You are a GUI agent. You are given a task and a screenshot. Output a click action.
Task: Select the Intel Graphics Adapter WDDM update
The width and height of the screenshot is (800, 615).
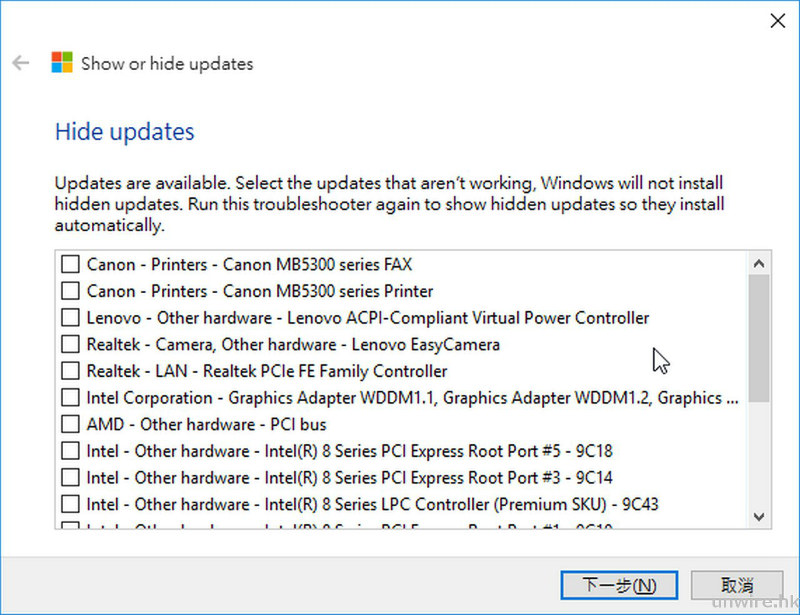coord(69,398)
